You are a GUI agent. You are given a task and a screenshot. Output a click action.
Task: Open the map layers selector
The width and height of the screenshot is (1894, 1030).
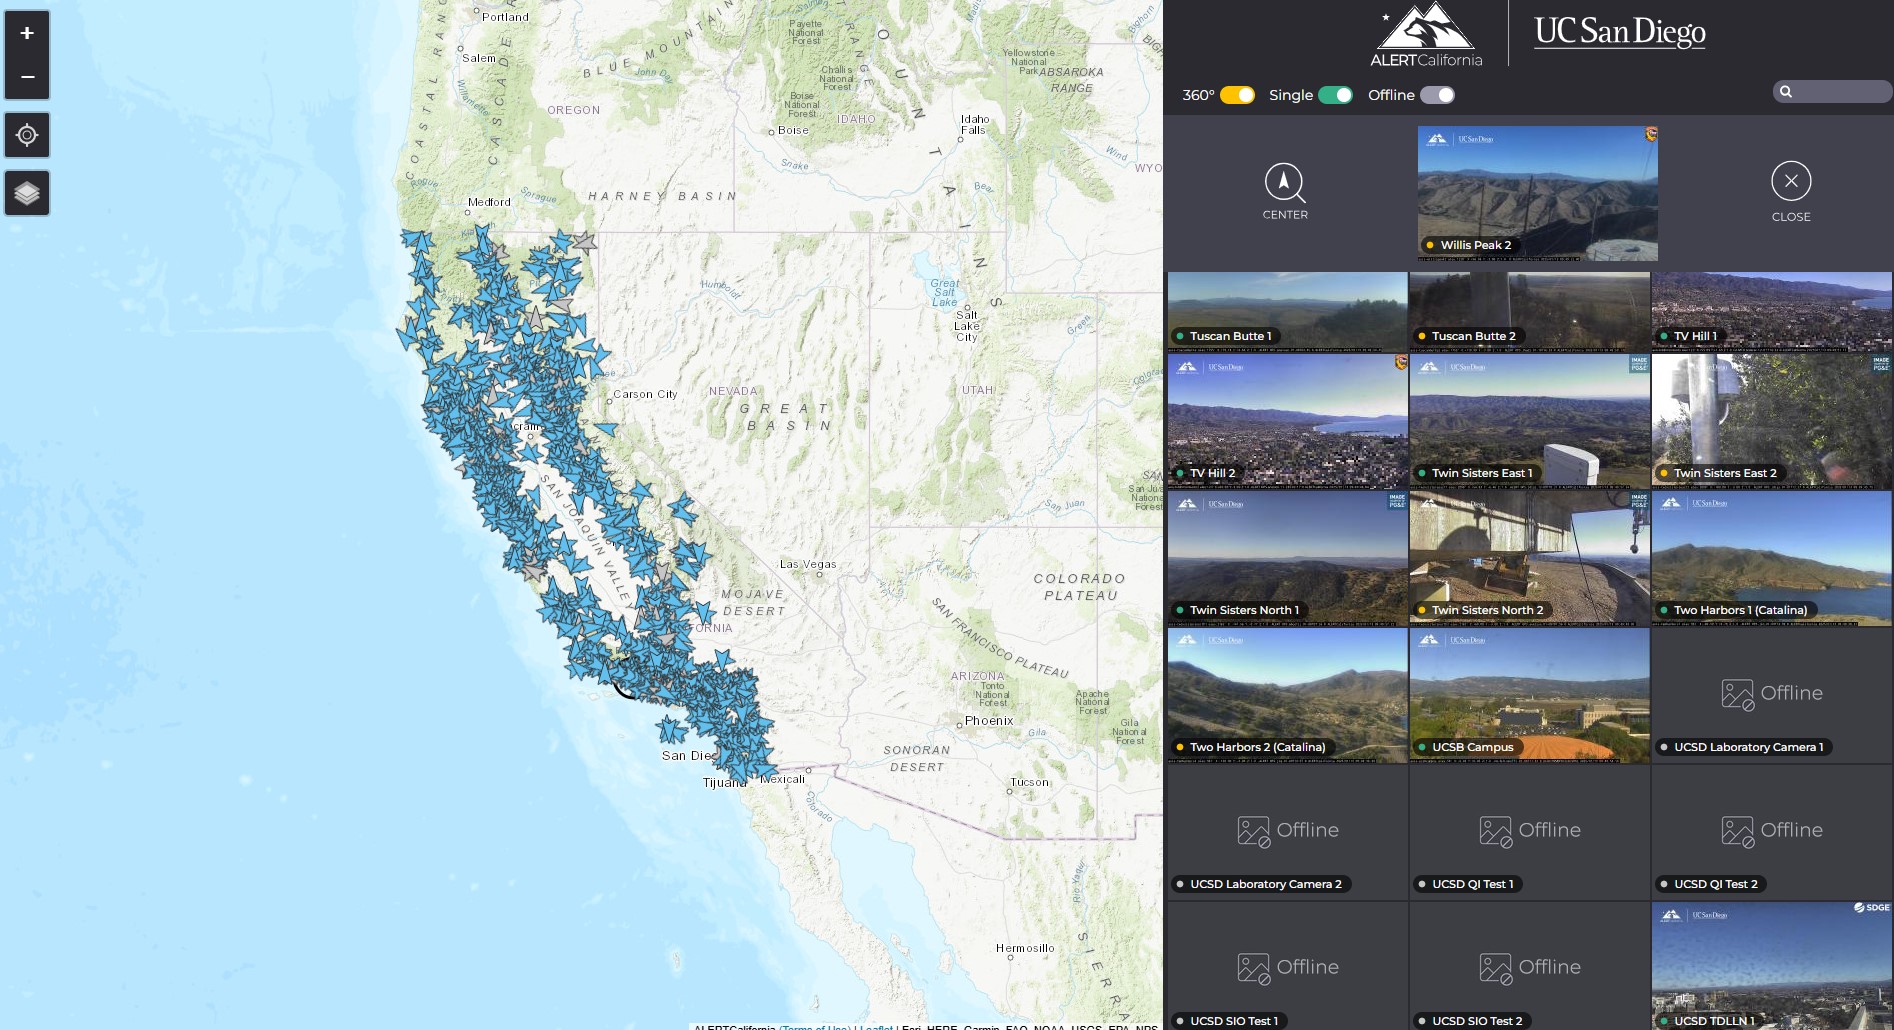tap(27, 192)
